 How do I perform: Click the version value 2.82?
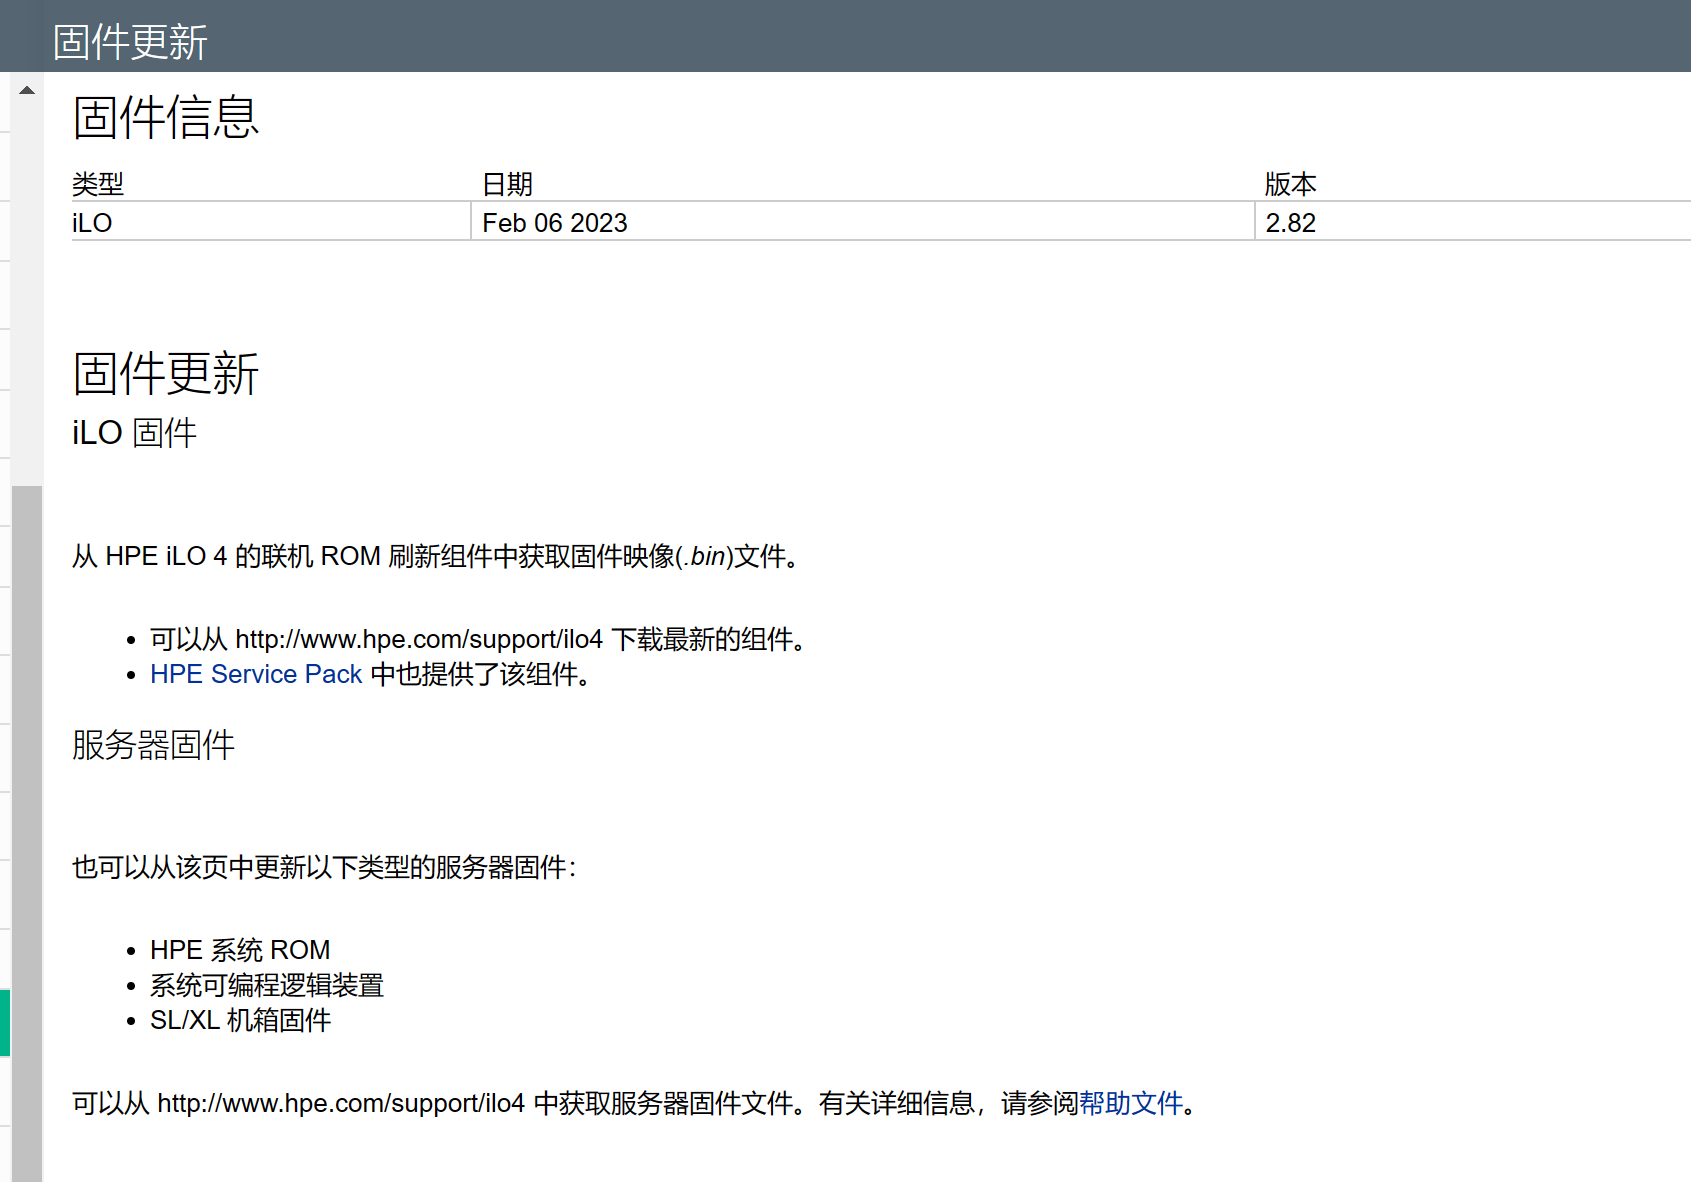click(x=1290, y=222)
